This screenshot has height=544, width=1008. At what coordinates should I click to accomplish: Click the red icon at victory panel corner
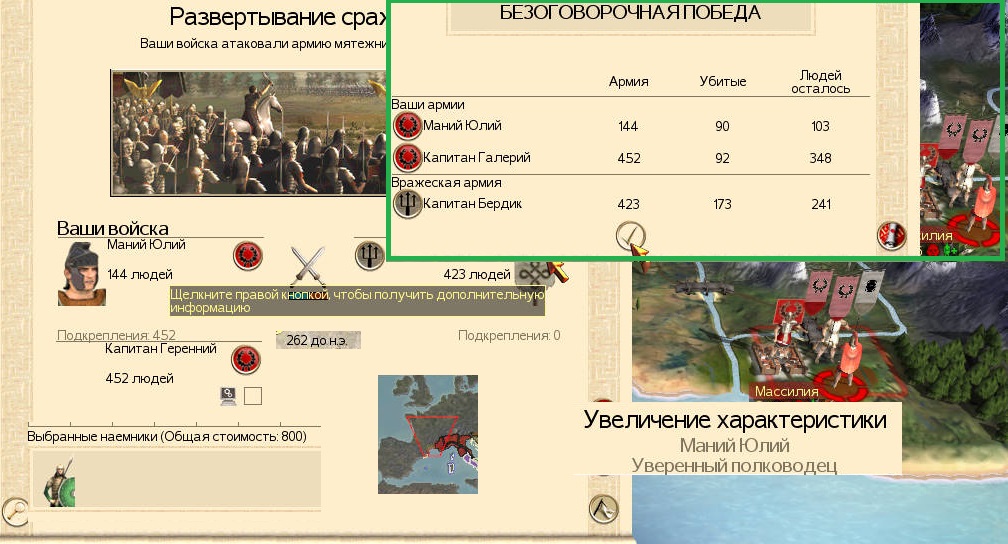click(891, 236)
